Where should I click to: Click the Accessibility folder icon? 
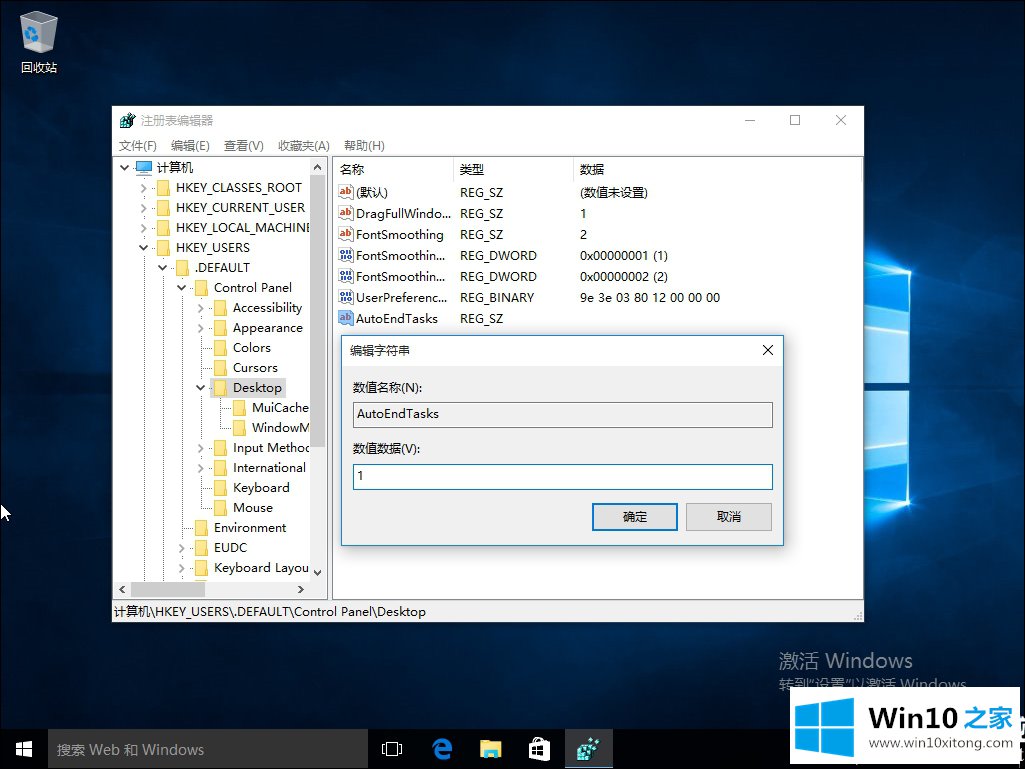pos(220,308)
